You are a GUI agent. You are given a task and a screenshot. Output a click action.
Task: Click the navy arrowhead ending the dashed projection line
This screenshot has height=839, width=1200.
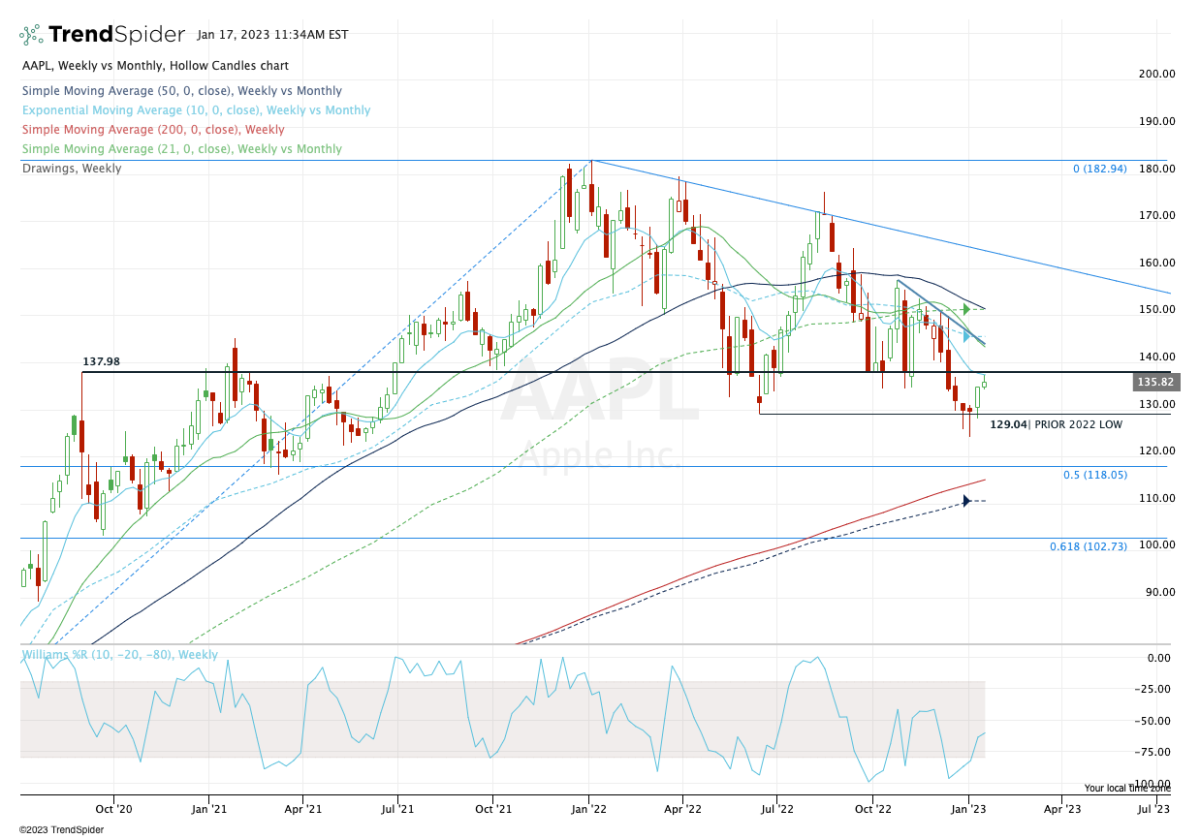click(x=965, y=499)
